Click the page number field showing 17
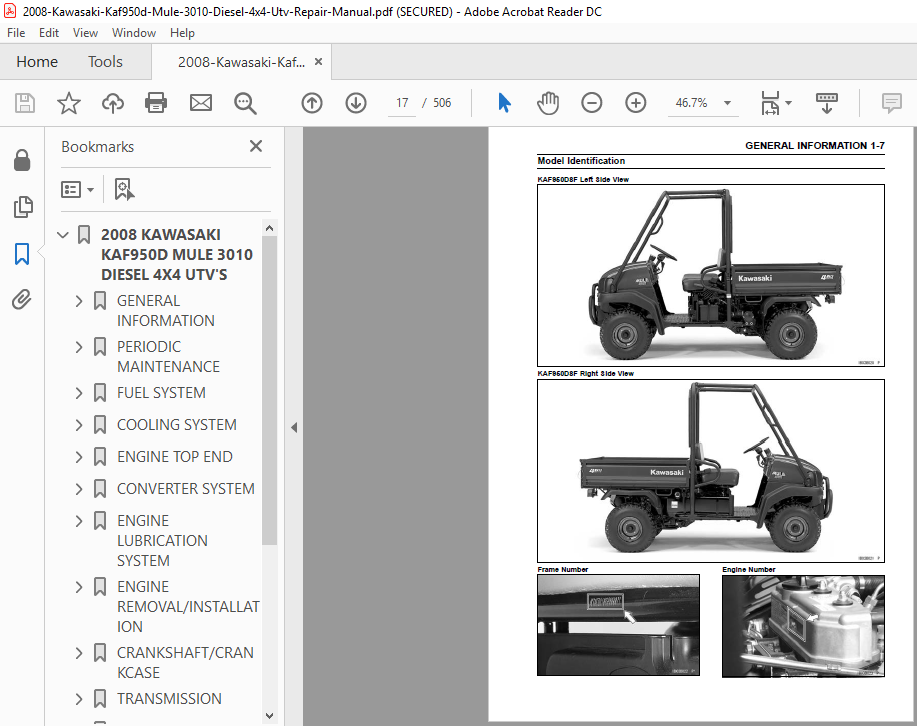 (402, 103)
